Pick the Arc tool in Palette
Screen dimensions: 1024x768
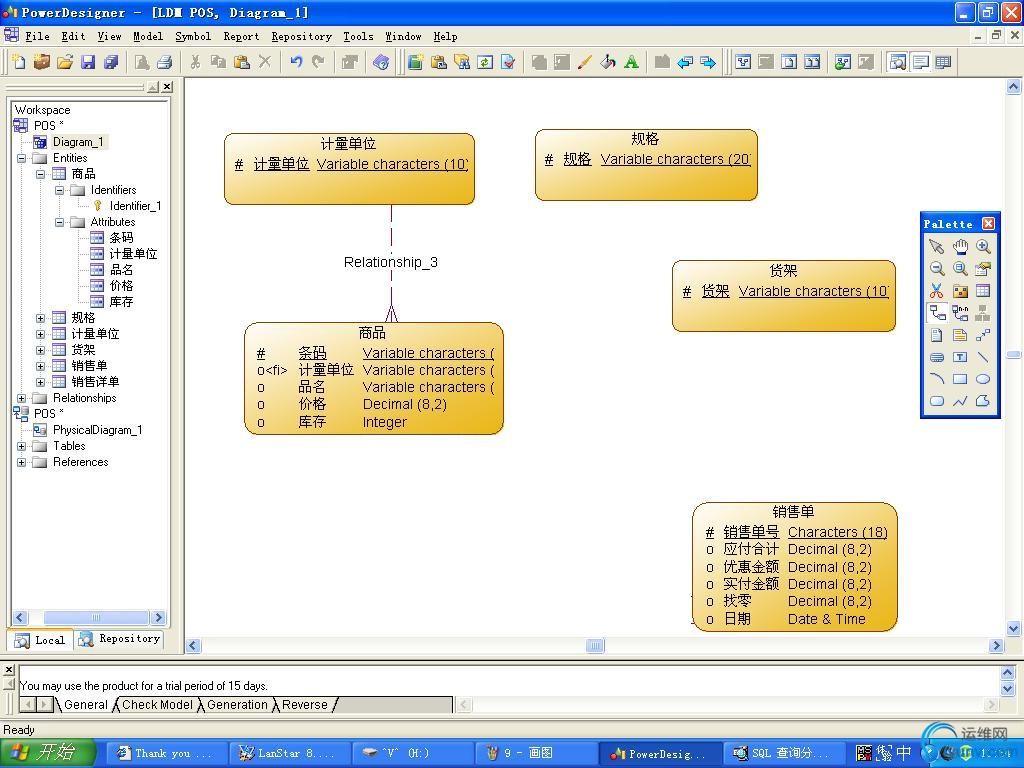click(x=936, y=379)
